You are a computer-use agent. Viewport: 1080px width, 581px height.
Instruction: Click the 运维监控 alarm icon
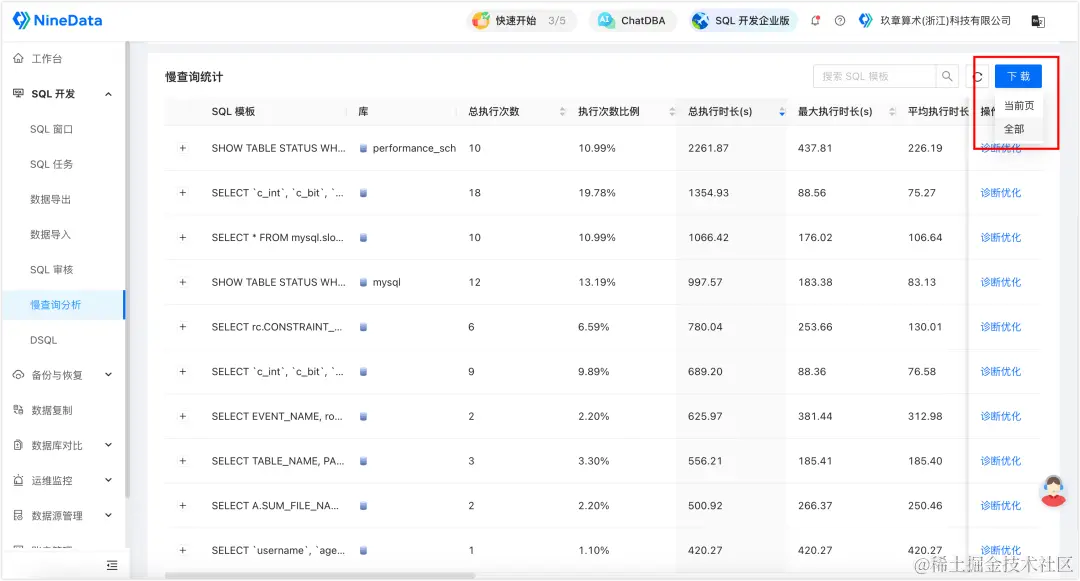19,480
